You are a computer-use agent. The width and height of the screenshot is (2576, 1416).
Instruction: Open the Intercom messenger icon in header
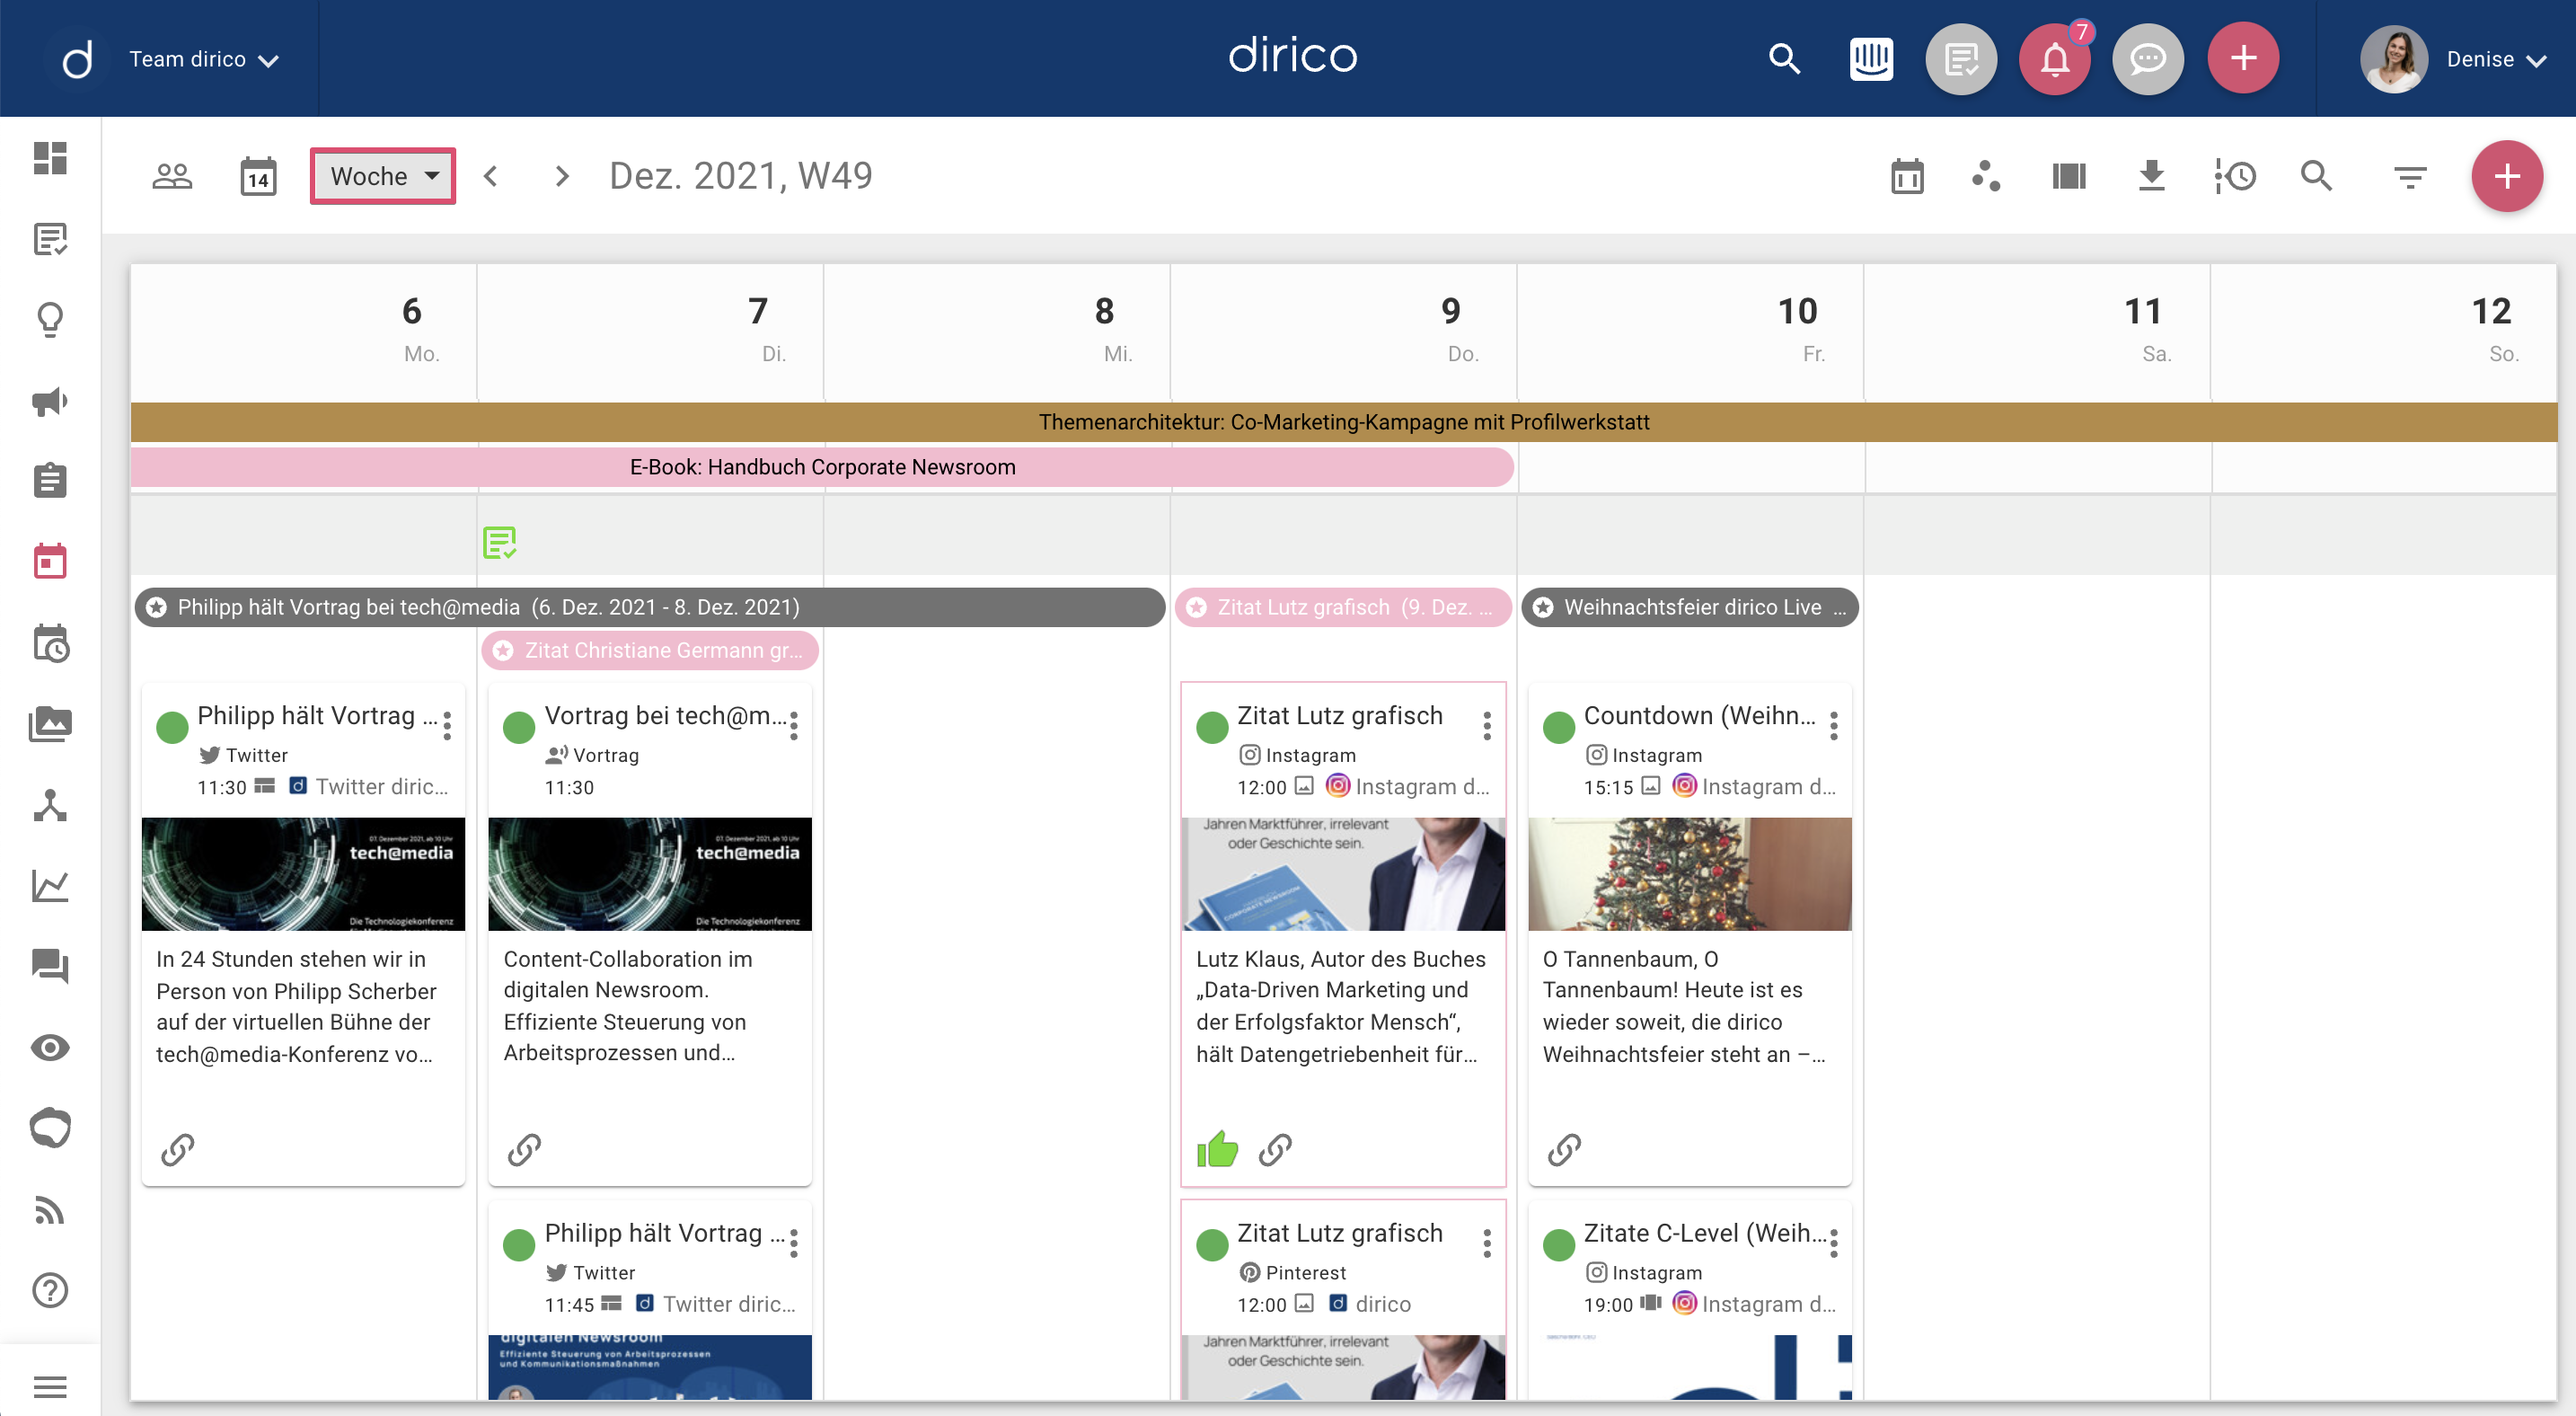(1871, 59)
